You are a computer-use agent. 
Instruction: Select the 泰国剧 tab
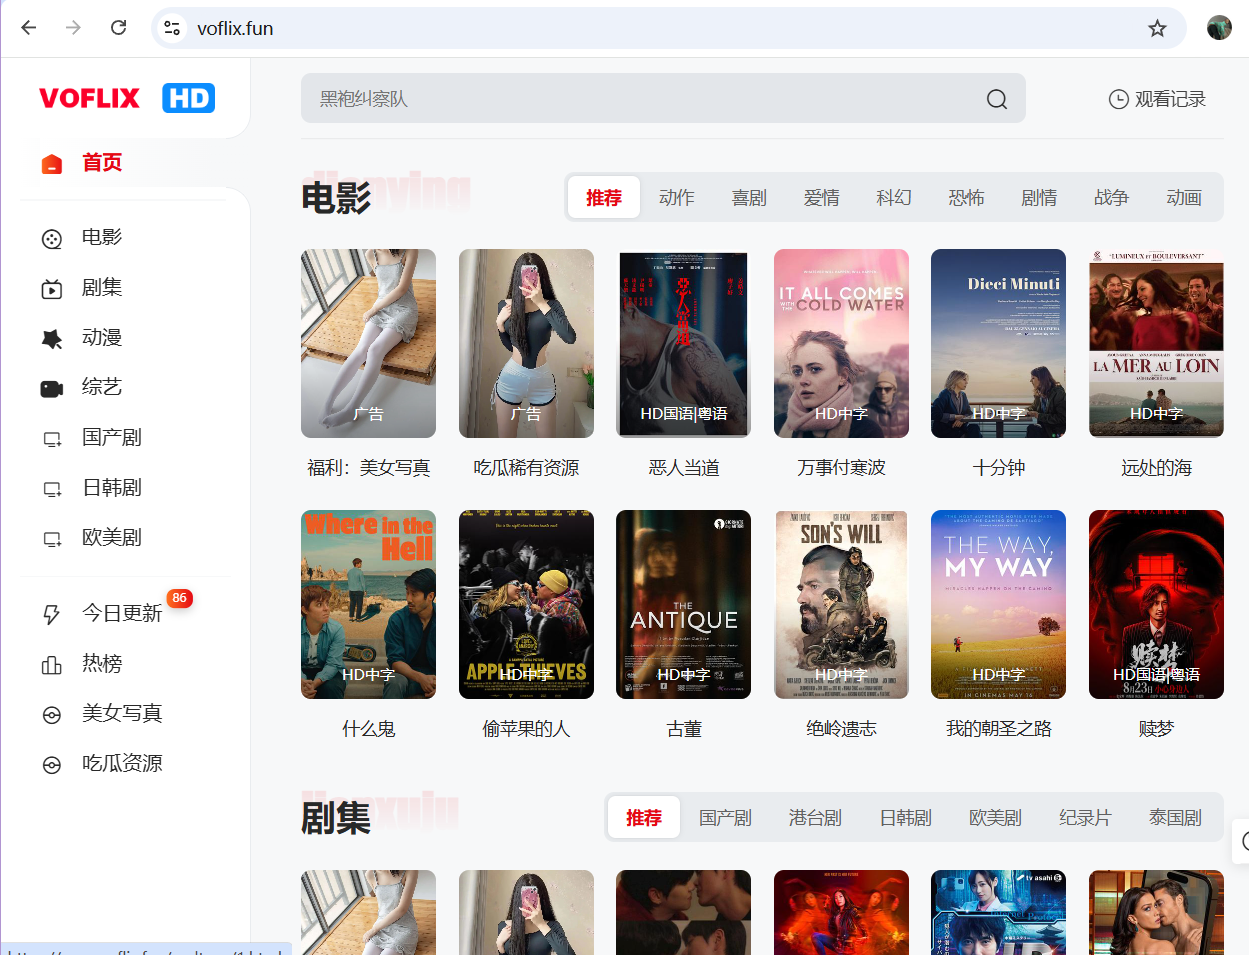[x=1175, y=818]
